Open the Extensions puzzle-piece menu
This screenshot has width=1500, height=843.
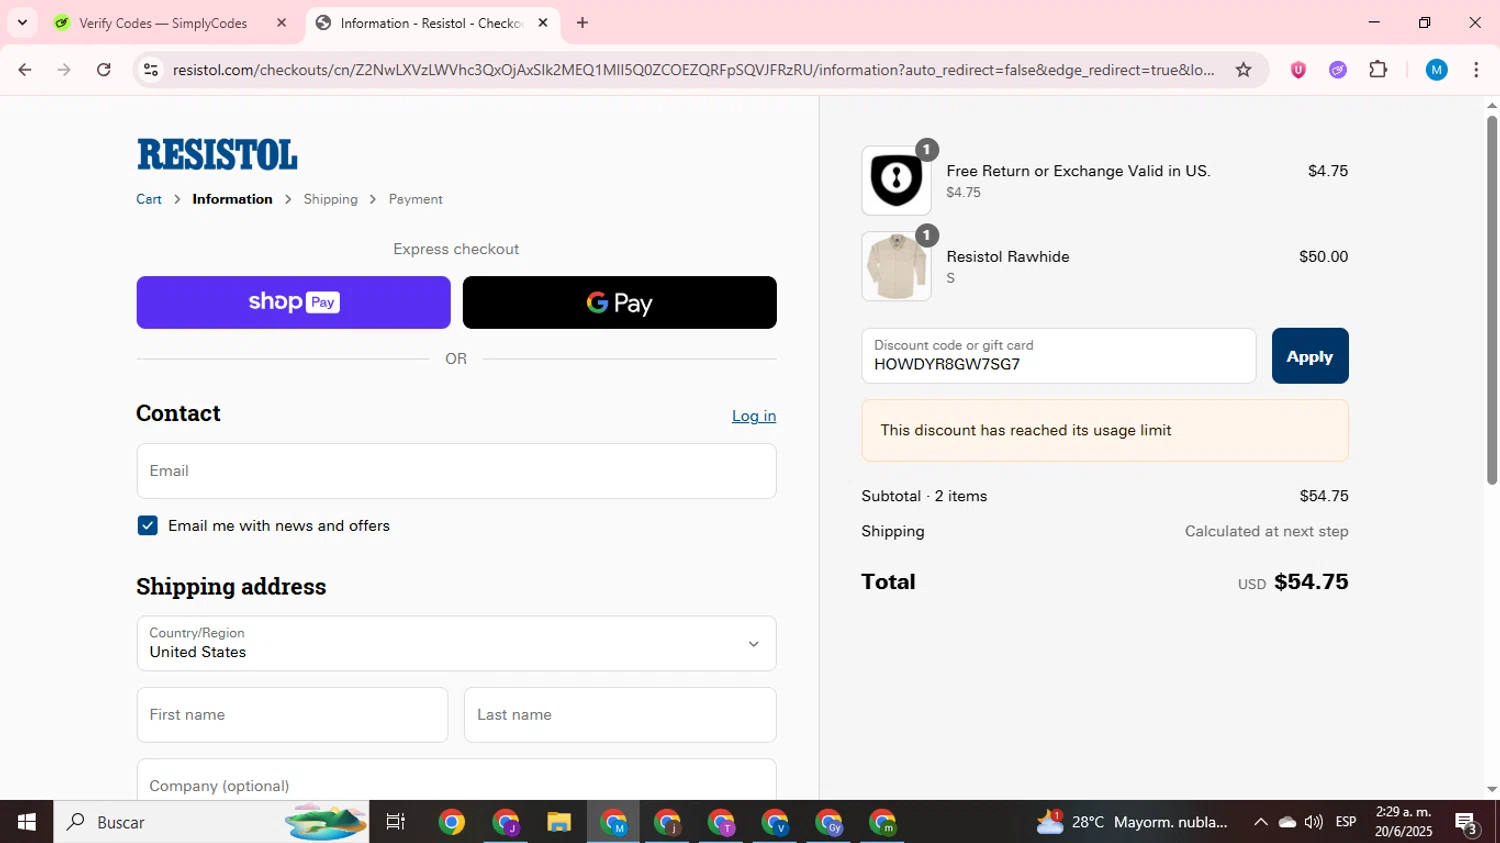[1378, 70]
